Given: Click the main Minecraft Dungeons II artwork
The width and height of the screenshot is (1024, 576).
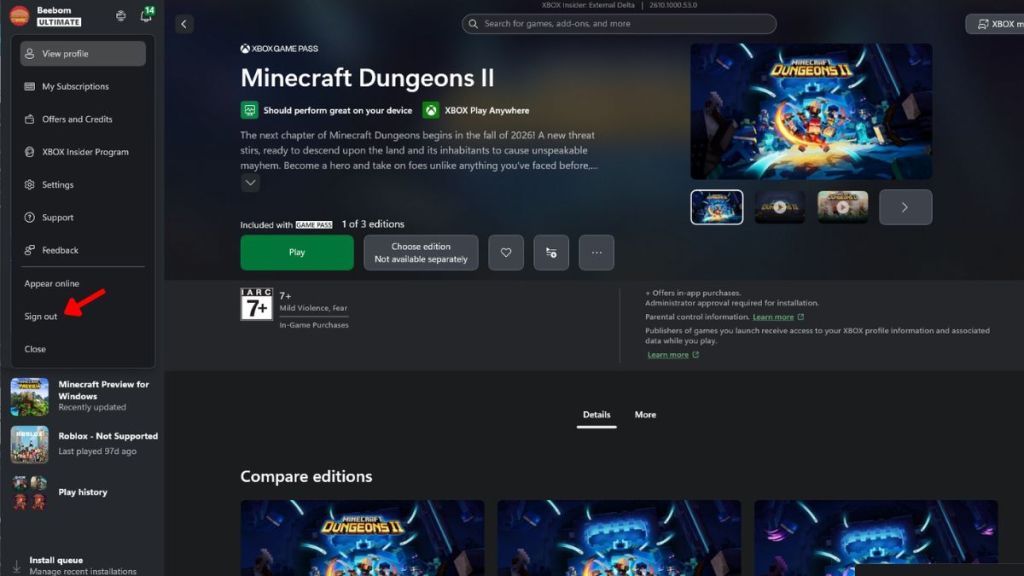Looking at the screenshot, I should (811, 112).
